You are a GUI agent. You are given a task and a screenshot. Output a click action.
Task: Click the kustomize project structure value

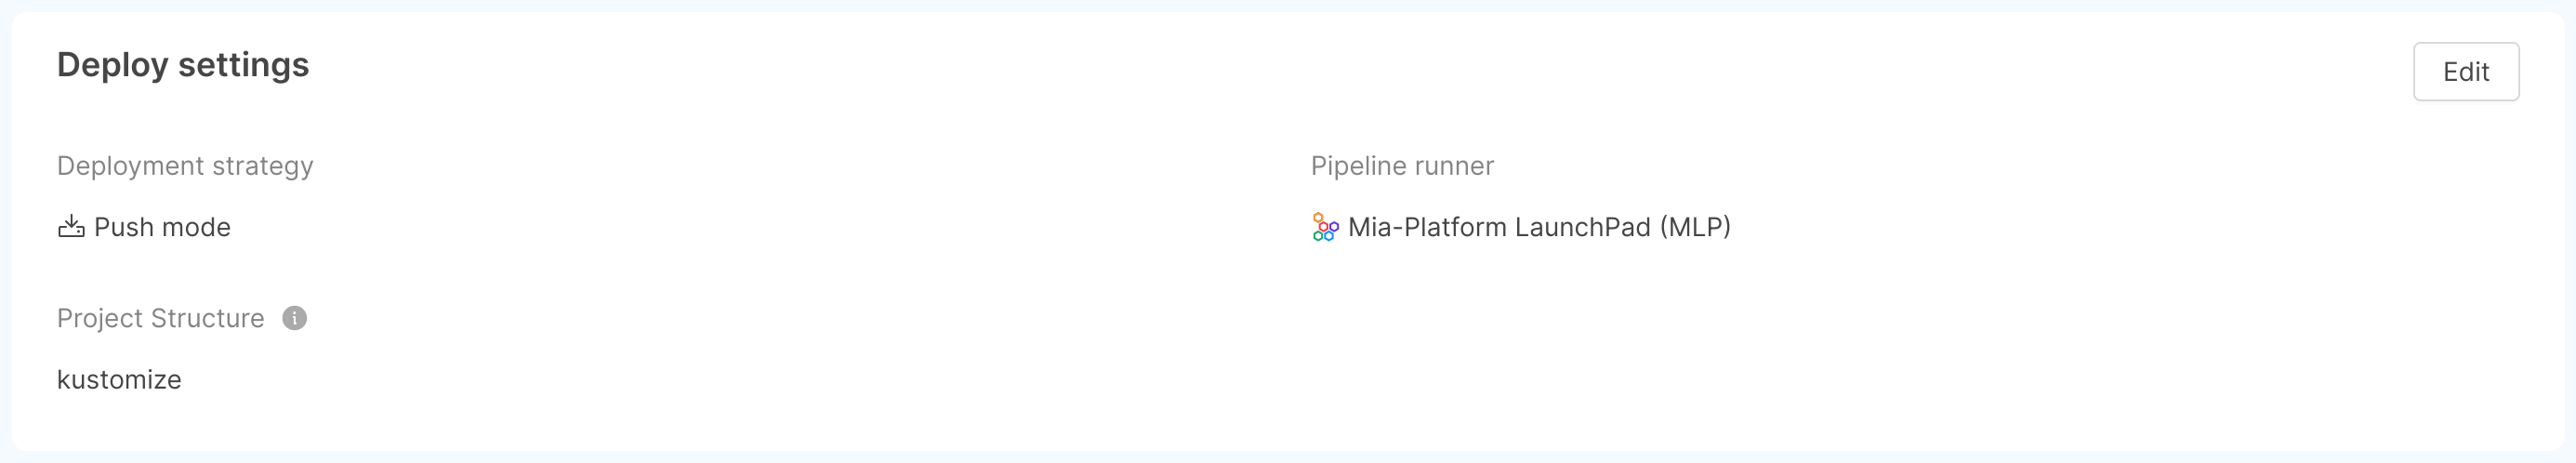[119, 380]
